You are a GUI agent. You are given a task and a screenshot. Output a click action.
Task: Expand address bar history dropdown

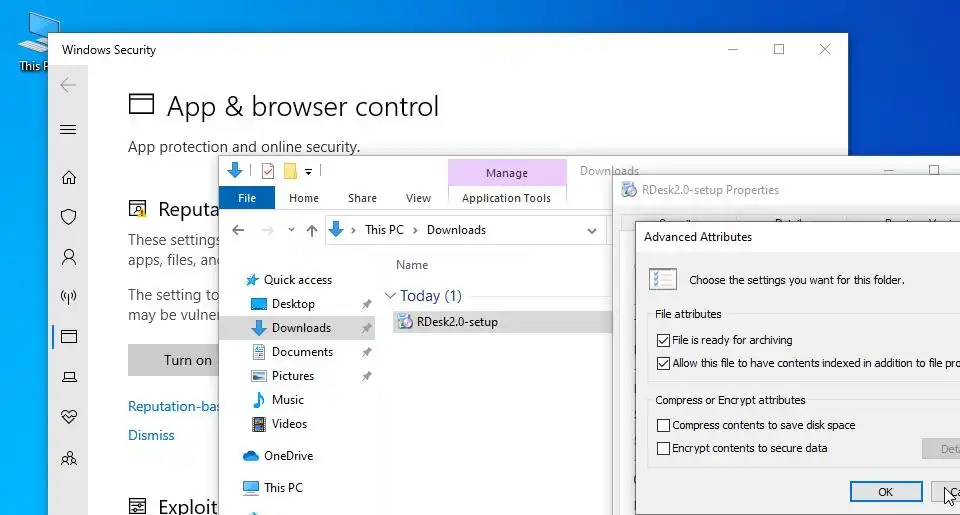591,231
